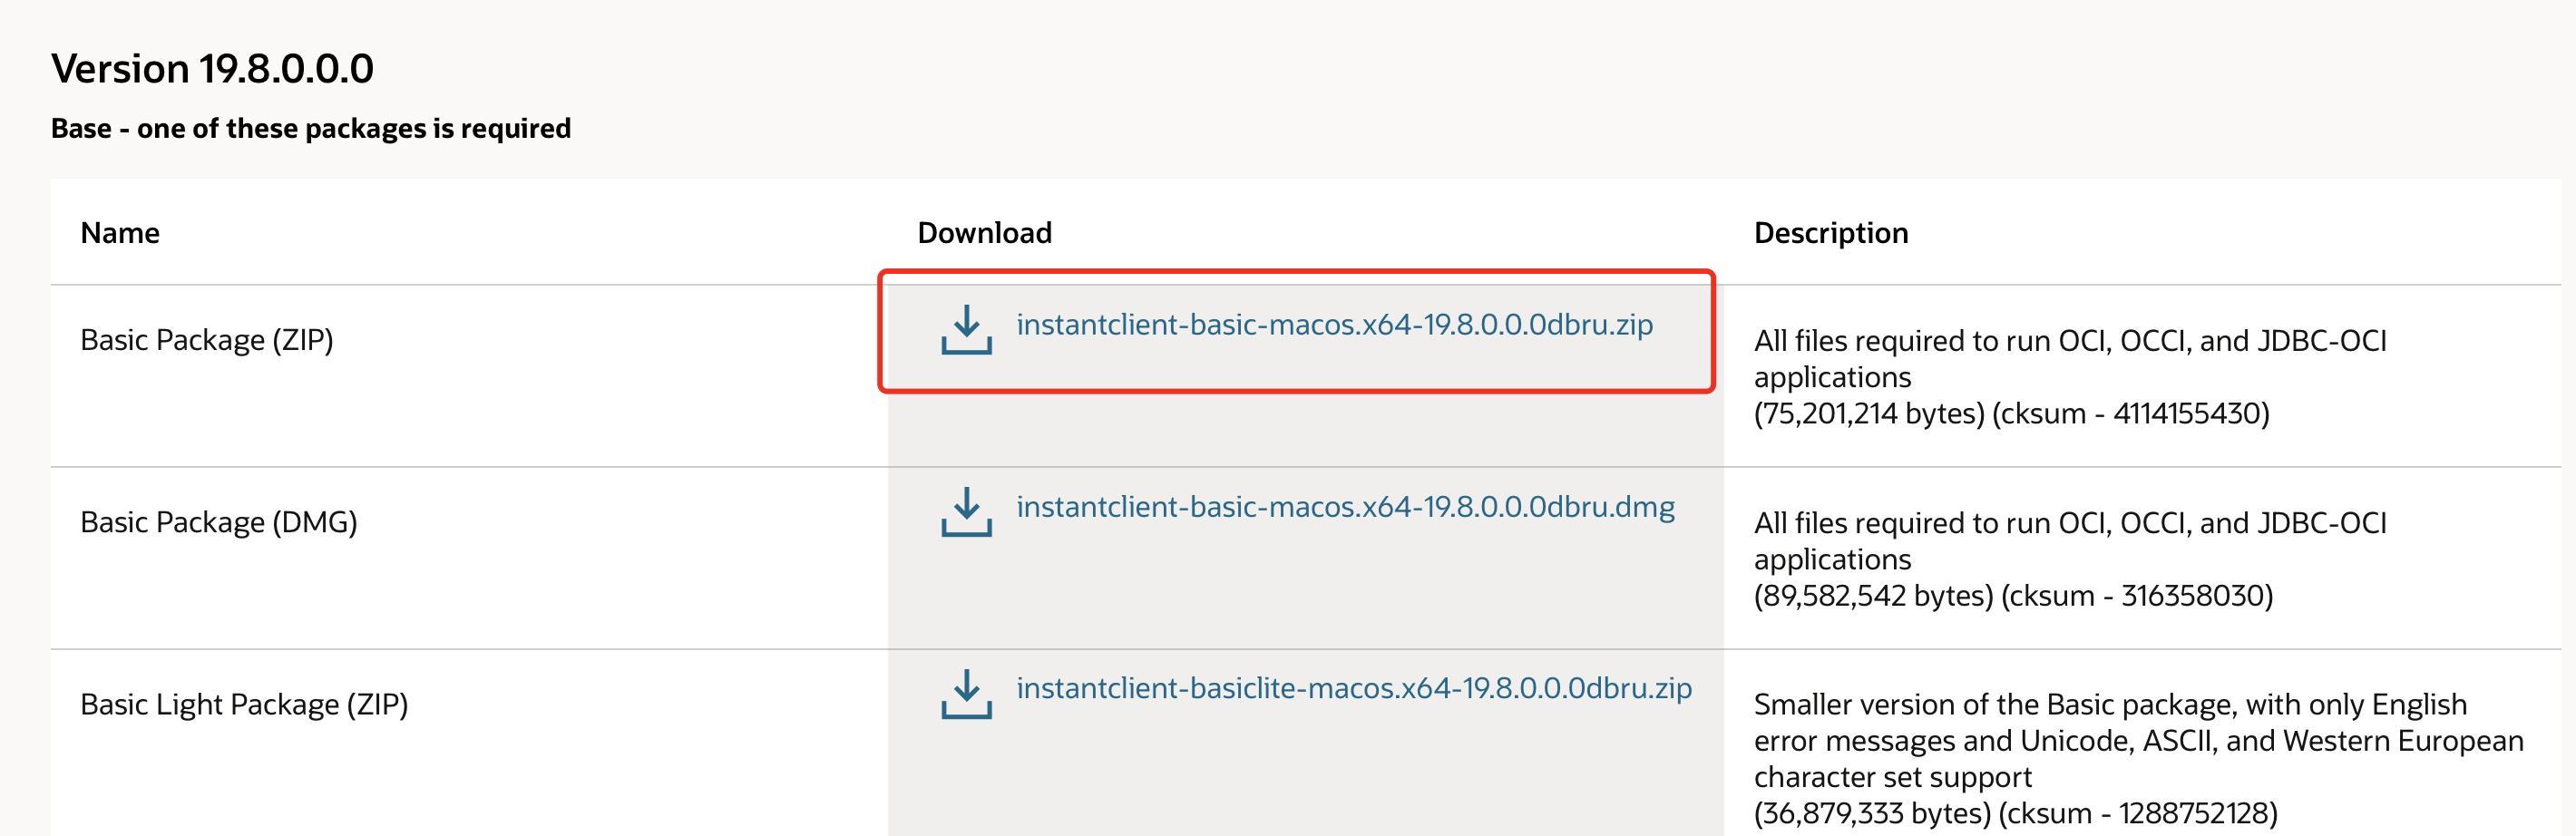Screen dimensions: 2576x836
Task: Click the Version 19.8.0.0.0 heading
Action: [213, 67]
